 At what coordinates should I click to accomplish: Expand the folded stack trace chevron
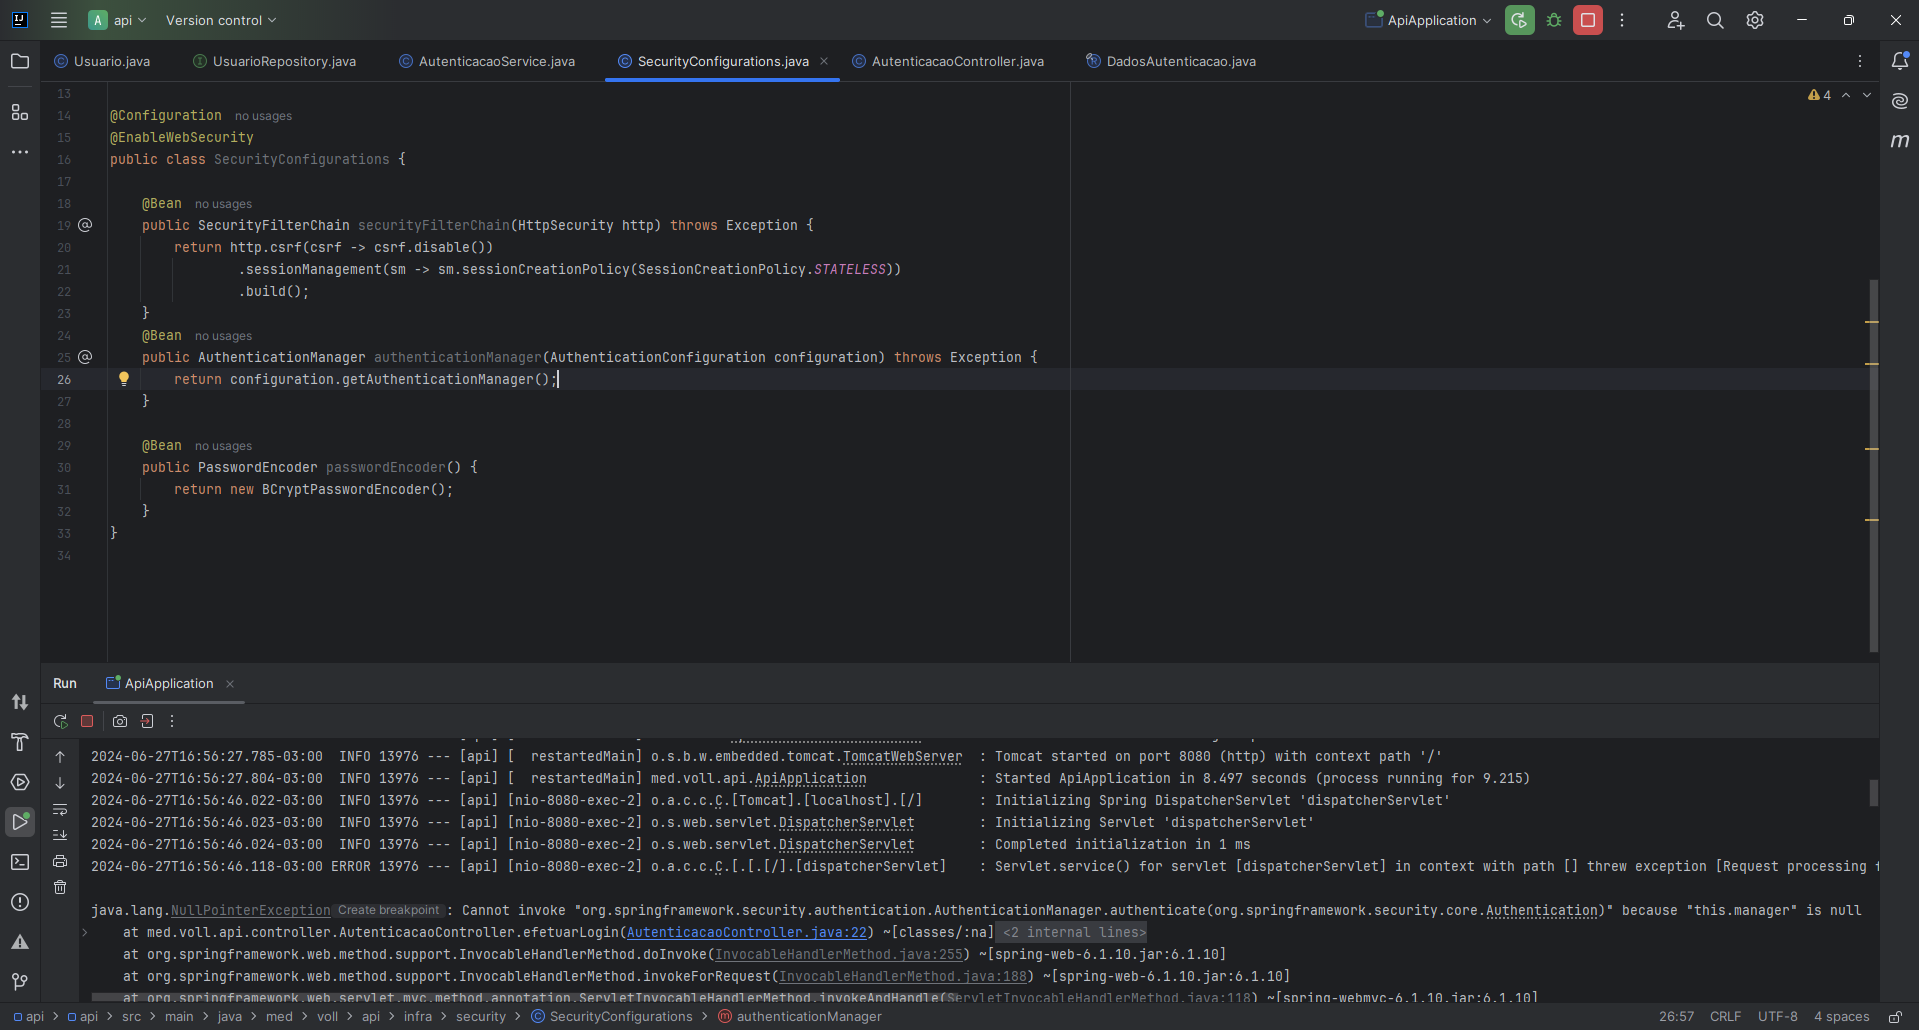[85, 932]
